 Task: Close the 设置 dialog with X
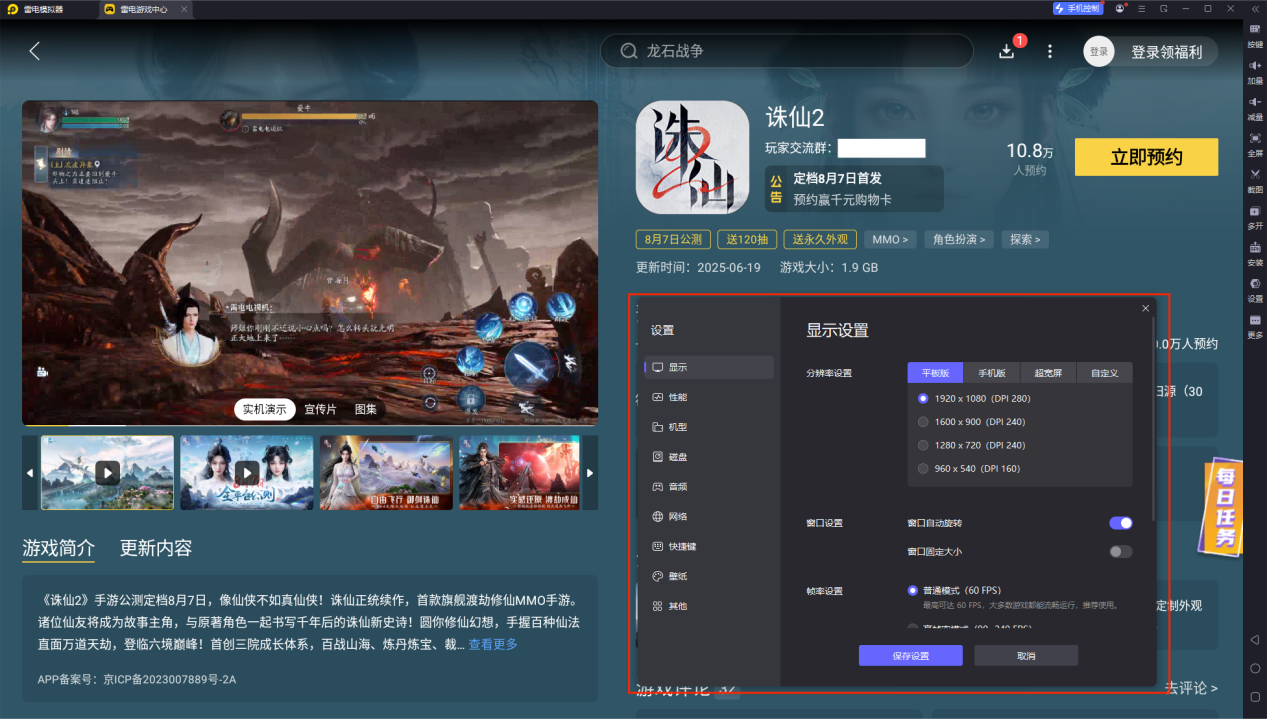click(x=1145, y=309)
